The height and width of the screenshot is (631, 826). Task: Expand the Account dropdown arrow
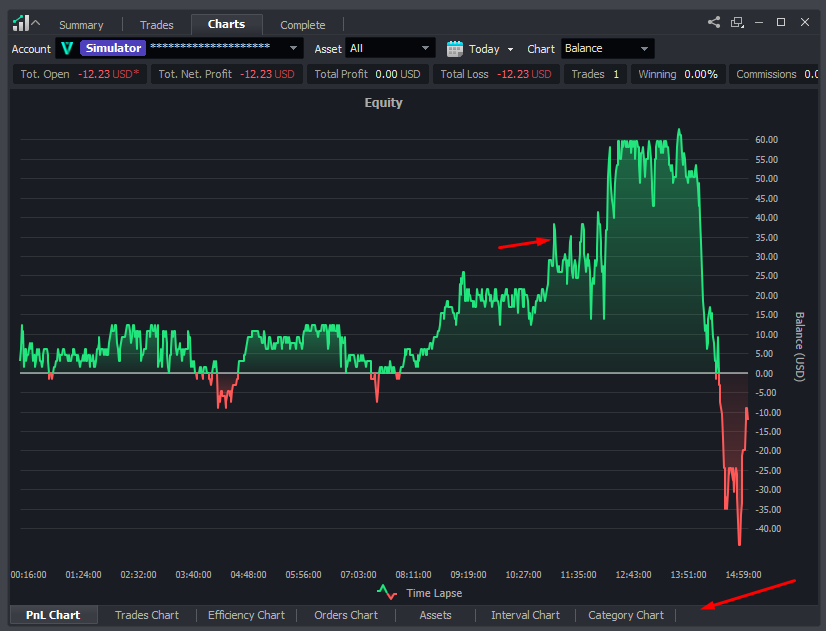[293, 48]
